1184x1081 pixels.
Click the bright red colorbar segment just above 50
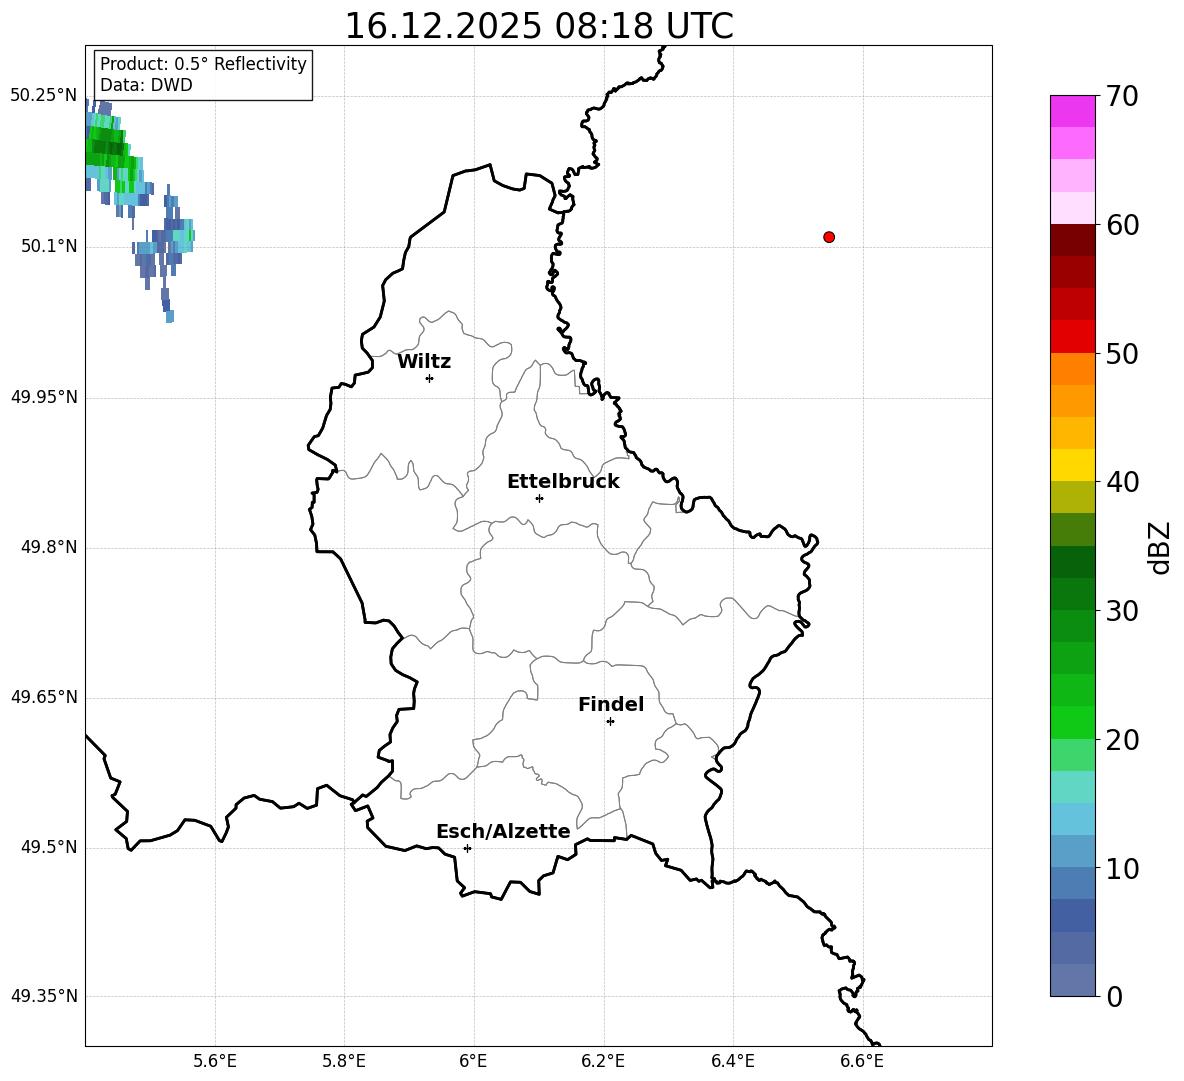click(x=1072, y=337)
